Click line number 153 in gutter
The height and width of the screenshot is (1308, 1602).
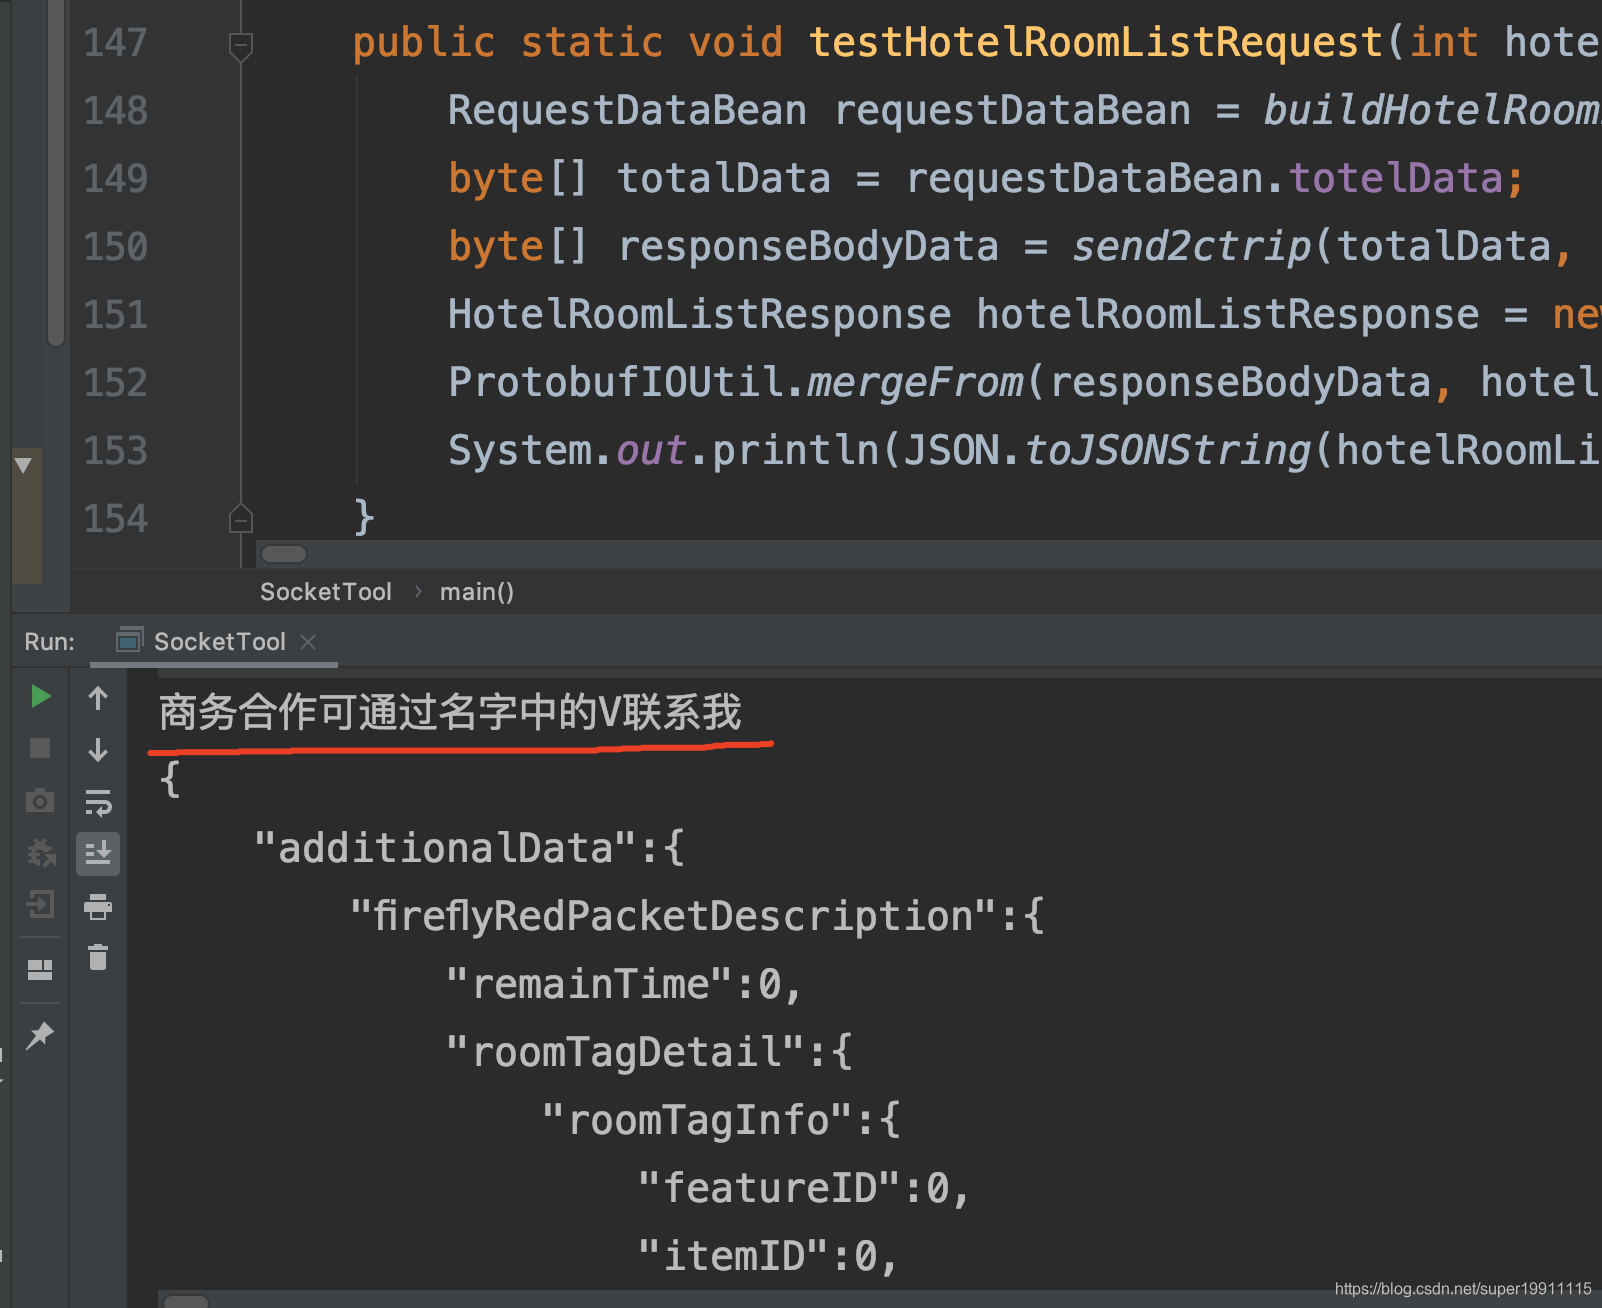[x=116, y=451]
